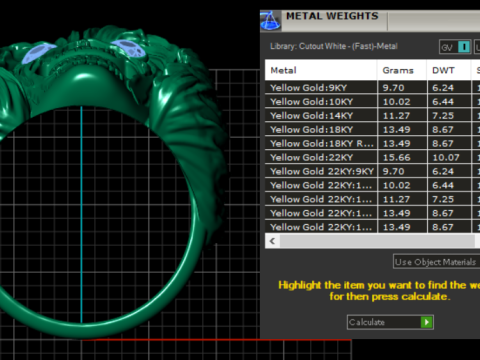Click the 10.02 grams value for 10KY
This screenshot has width=480, height=360.
coord(396,102)
